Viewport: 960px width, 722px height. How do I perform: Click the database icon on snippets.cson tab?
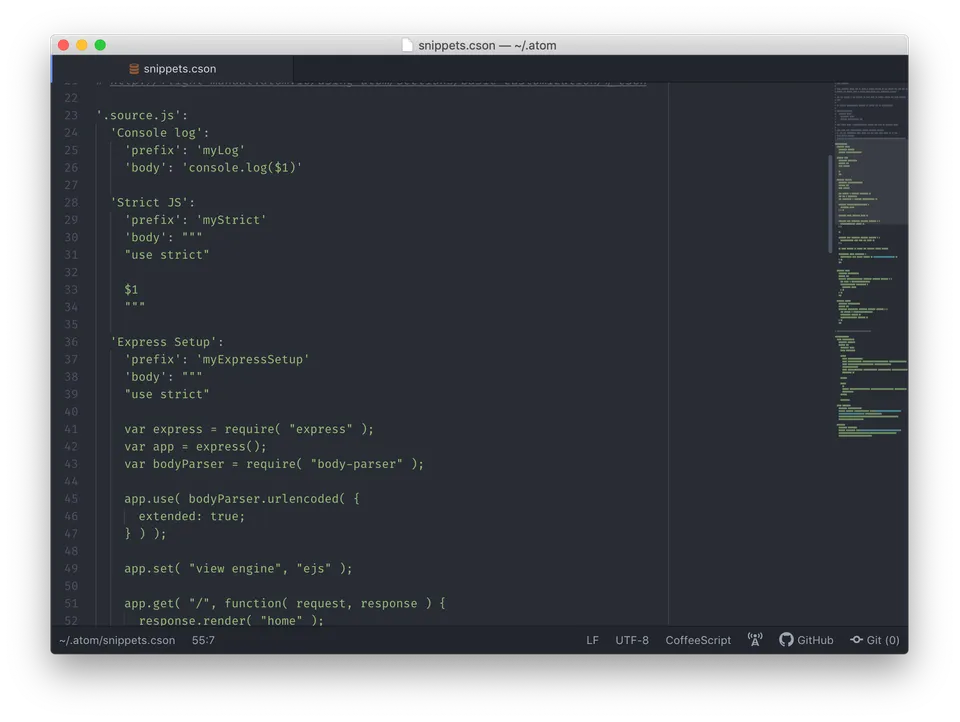(134, 69)
